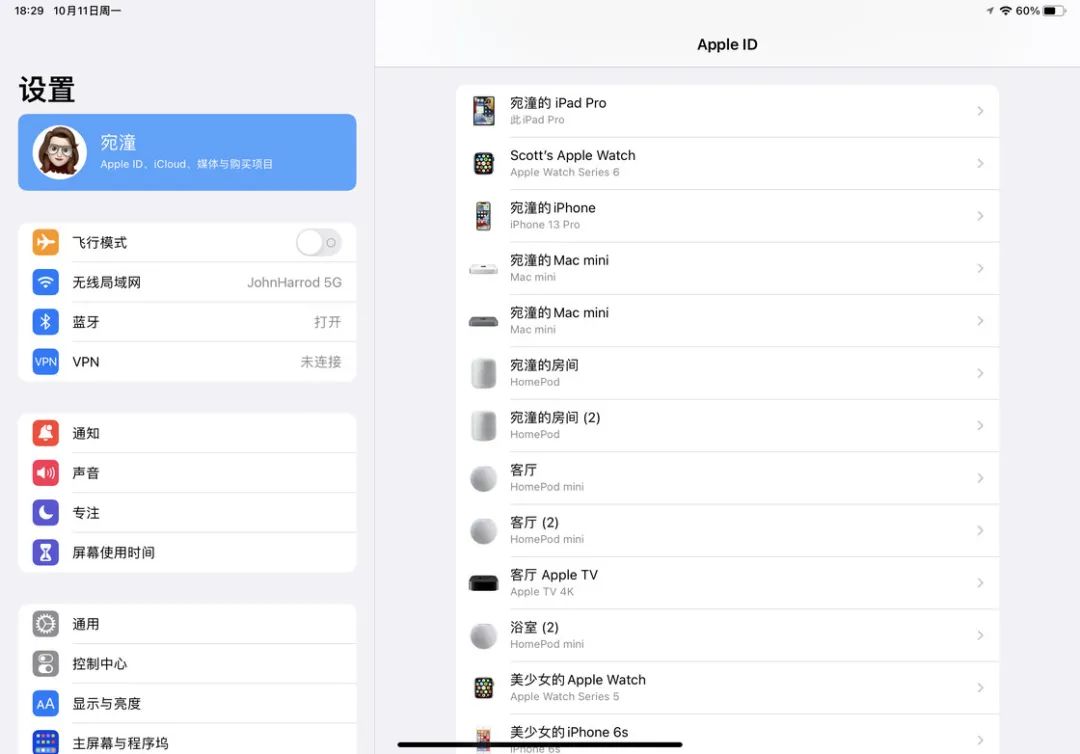1080x754 pixels.
Task: Open the 通用 settings menu item
Action: (187, 624)
